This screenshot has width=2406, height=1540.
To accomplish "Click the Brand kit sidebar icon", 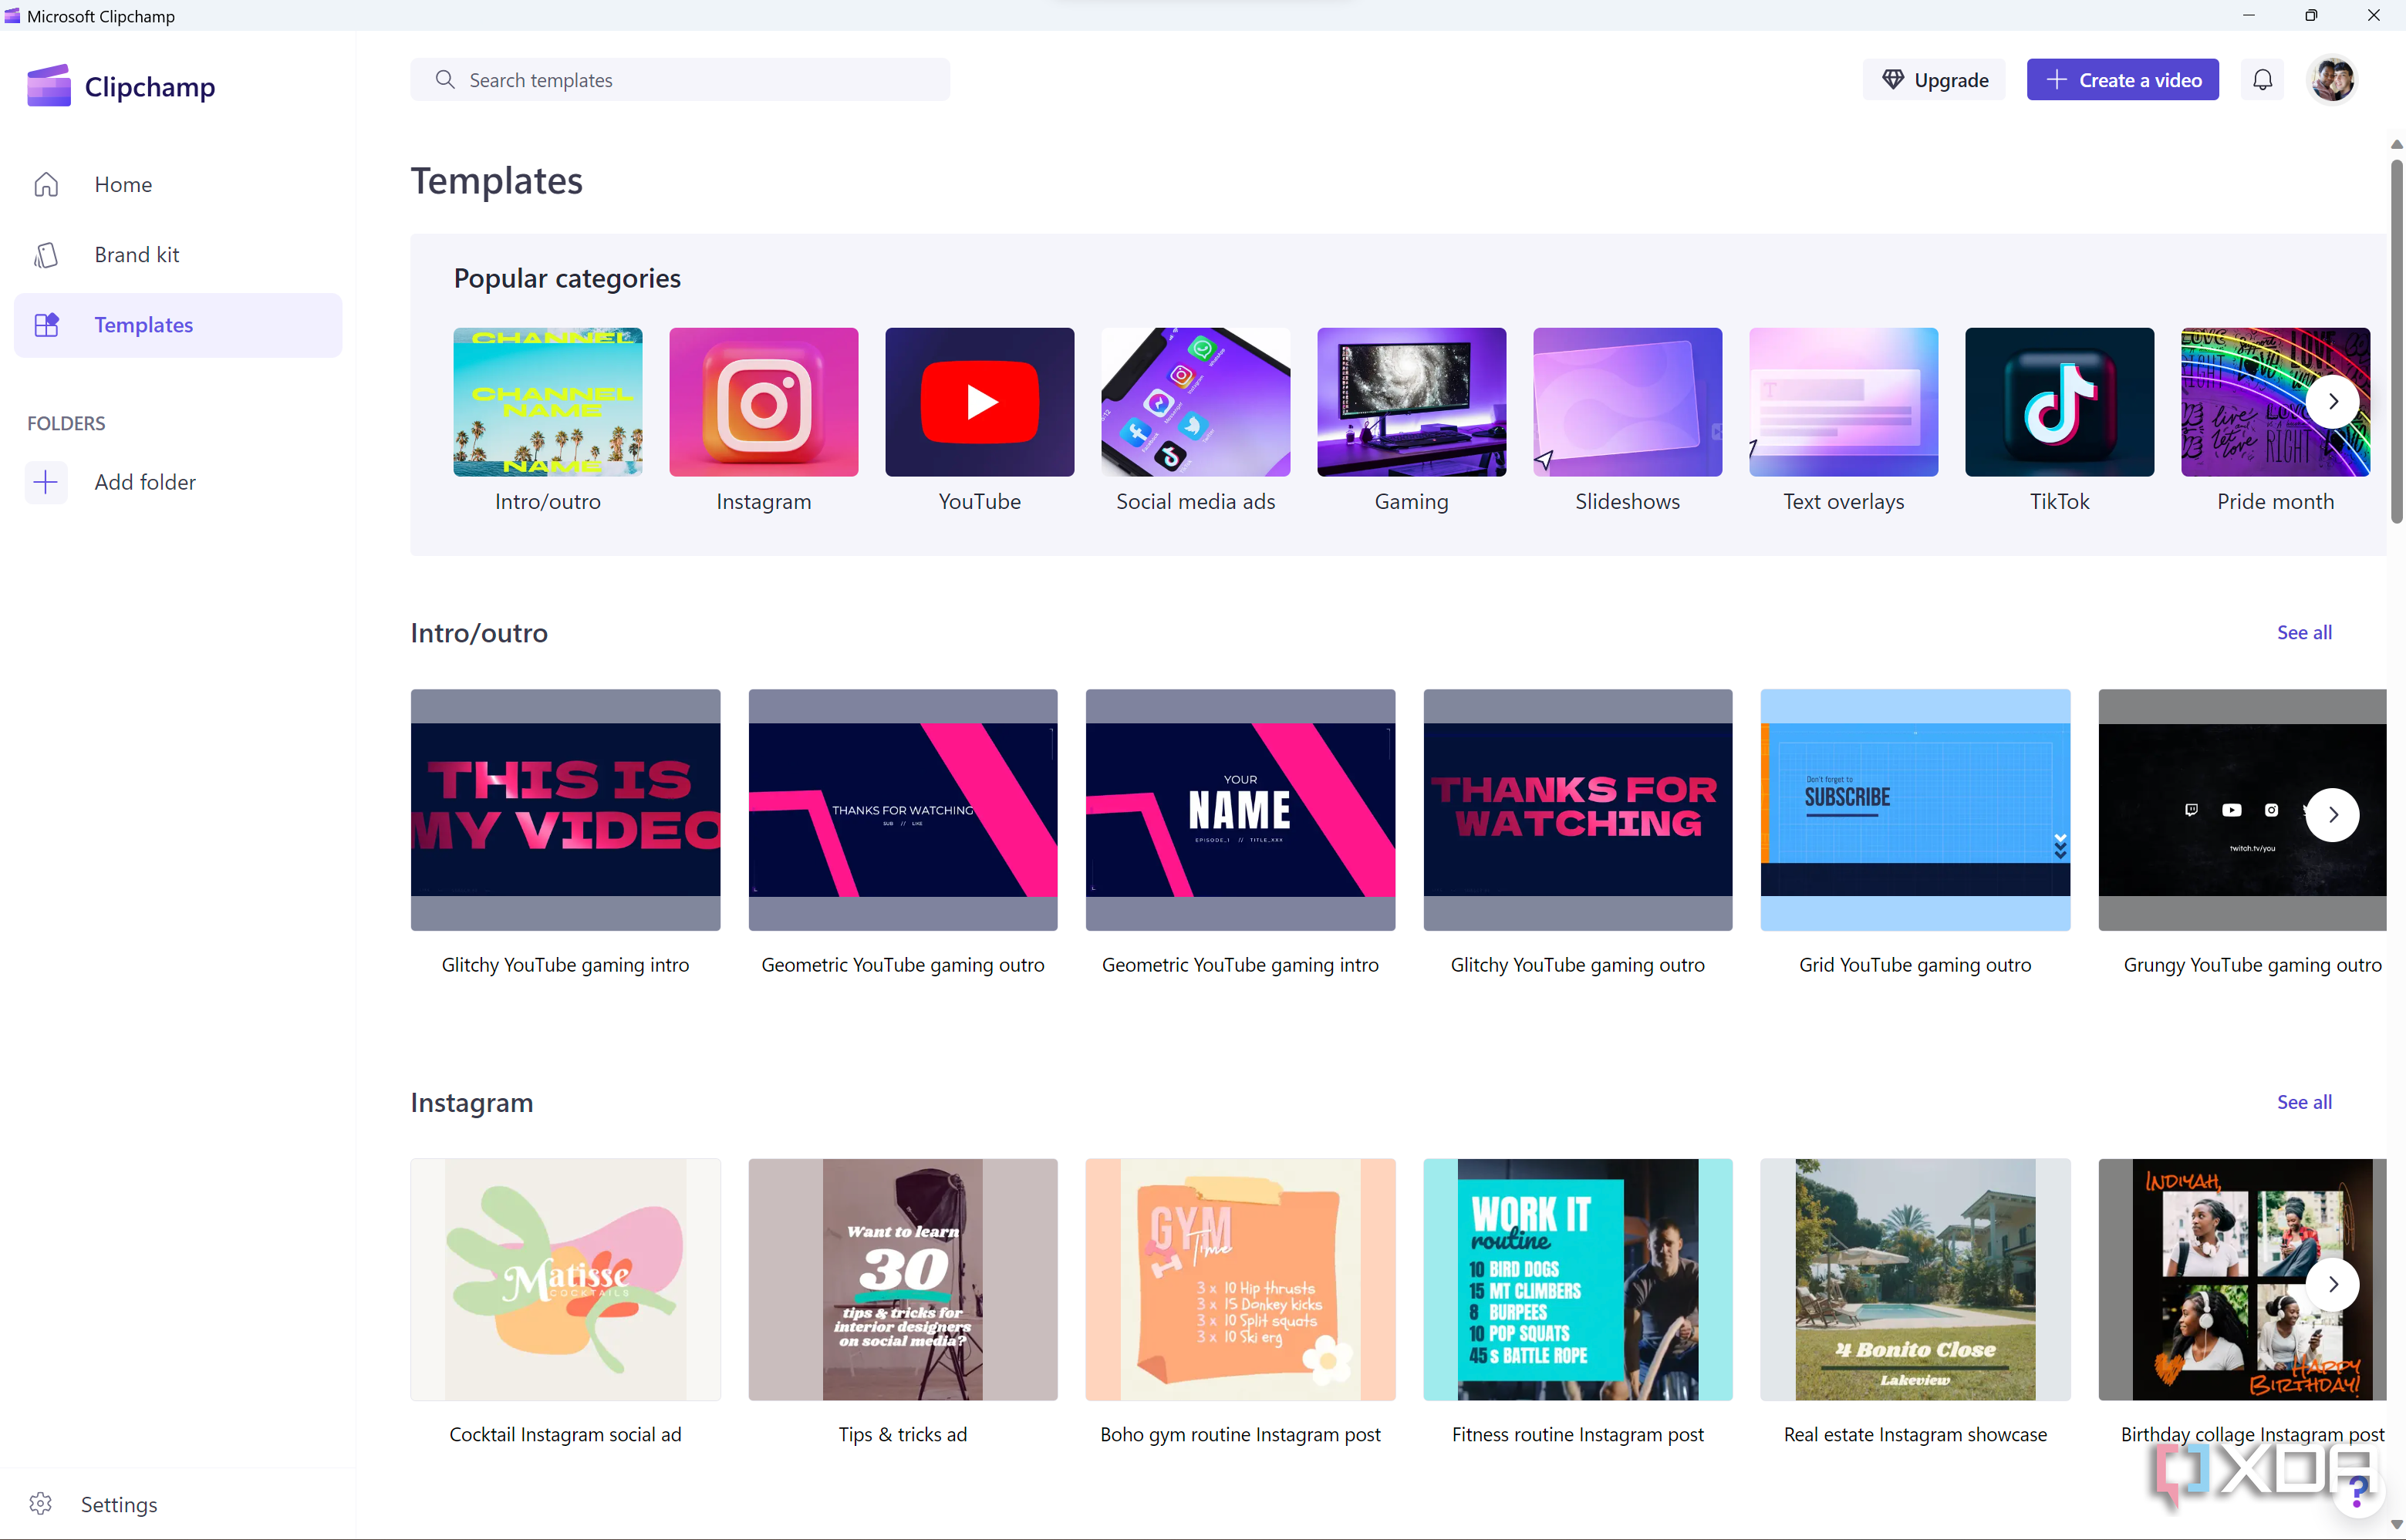I will point(46,255).
